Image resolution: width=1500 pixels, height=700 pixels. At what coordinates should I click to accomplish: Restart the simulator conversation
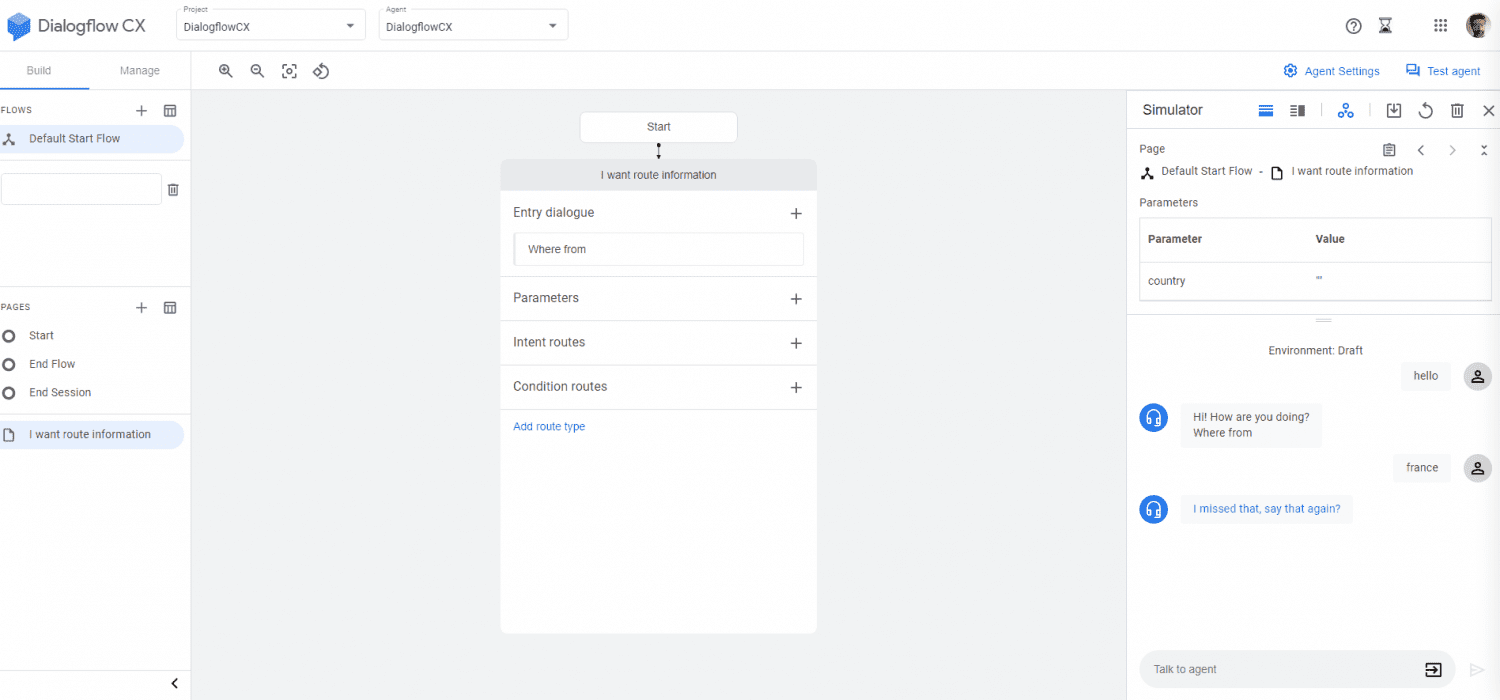[x=1425, y=110]
